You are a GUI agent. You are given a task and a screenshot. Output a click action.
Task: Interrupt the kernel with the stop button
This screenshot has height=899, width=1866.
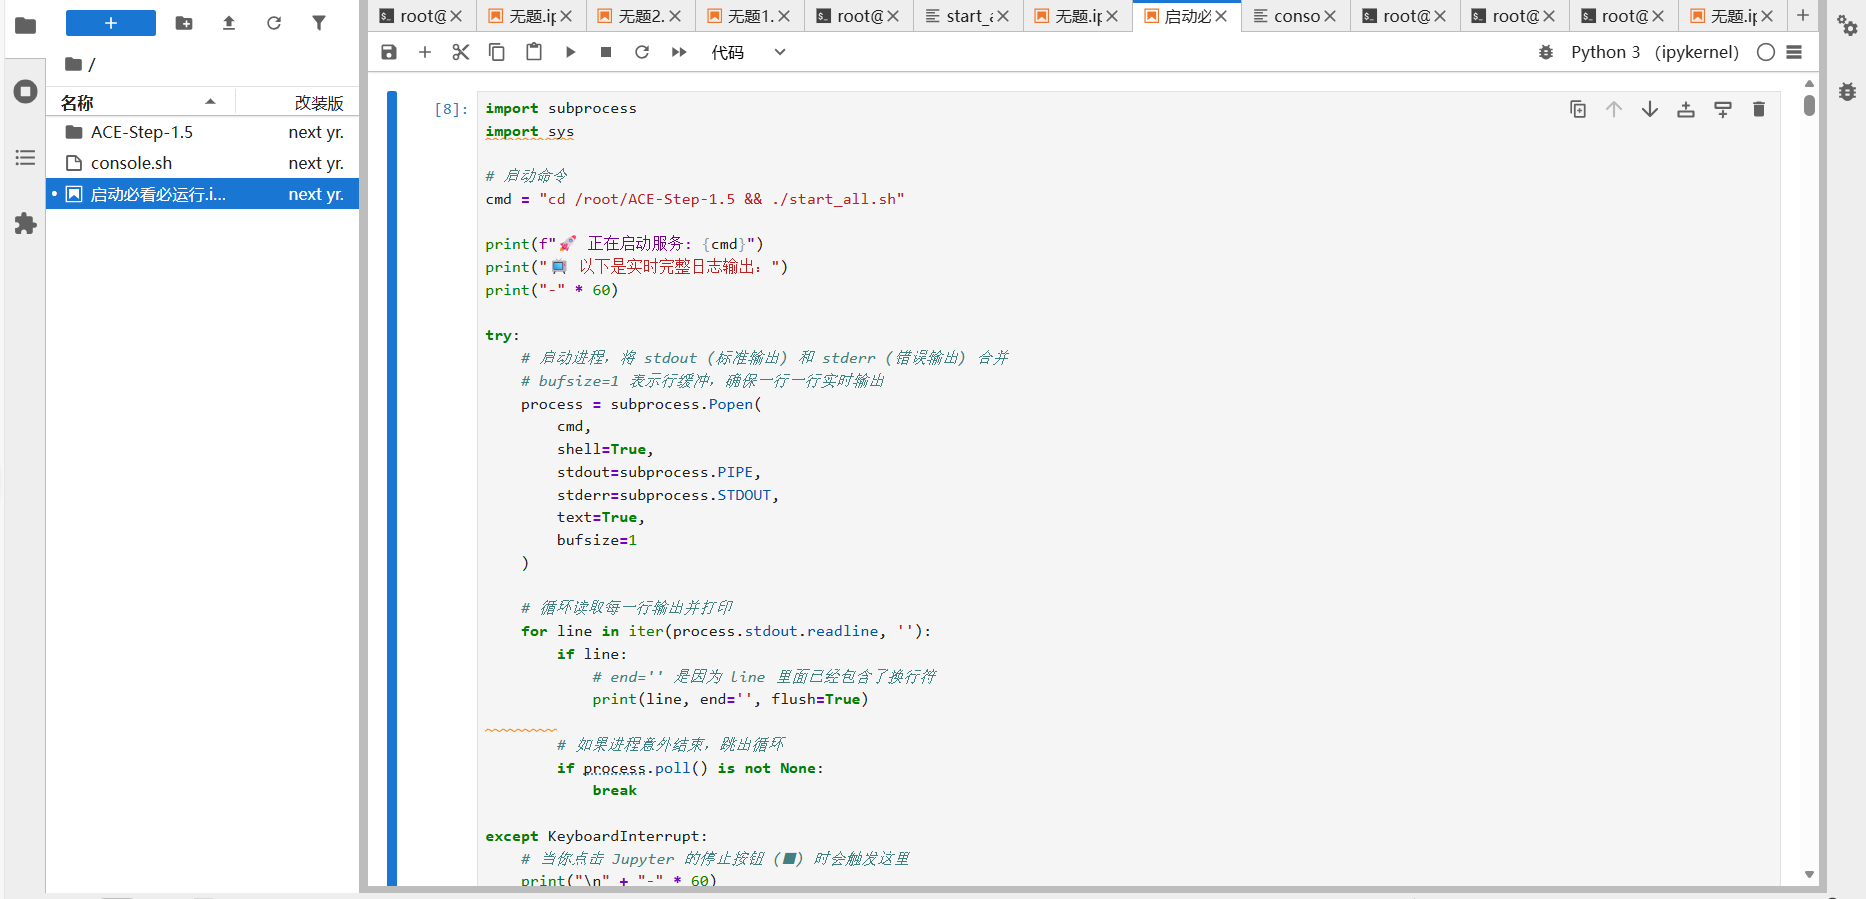click(606, 52)
